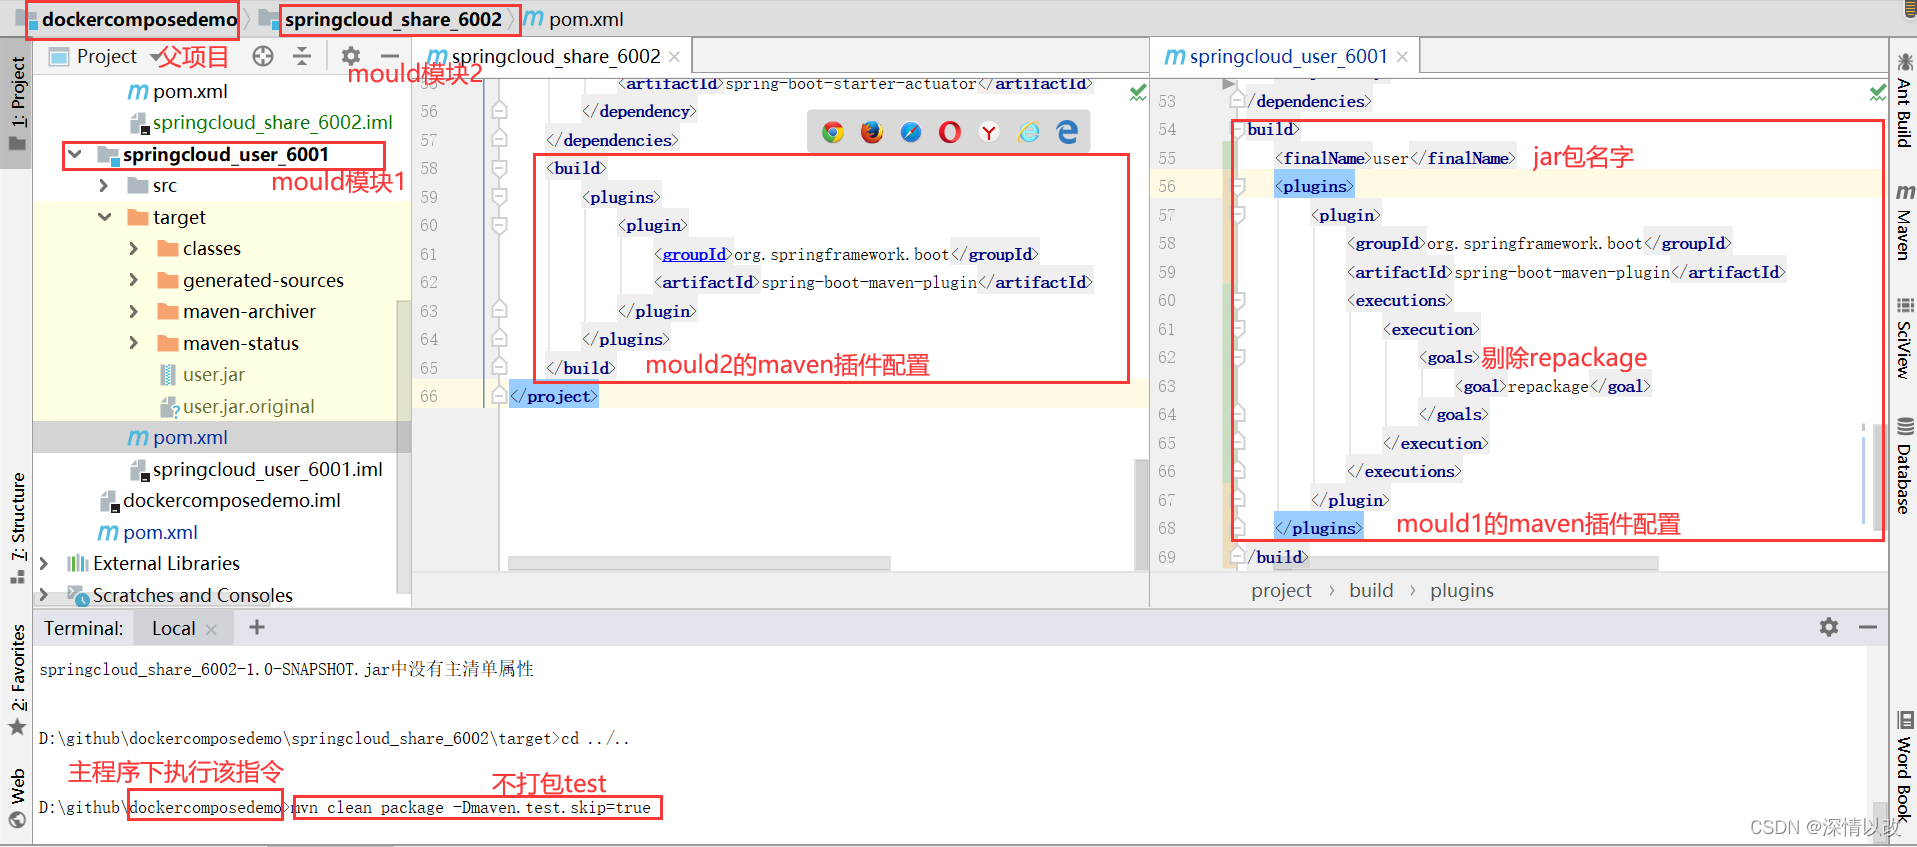
Task: Click horizontal scrollbar of share_6002 editor
Action: (x=699, y=563)
